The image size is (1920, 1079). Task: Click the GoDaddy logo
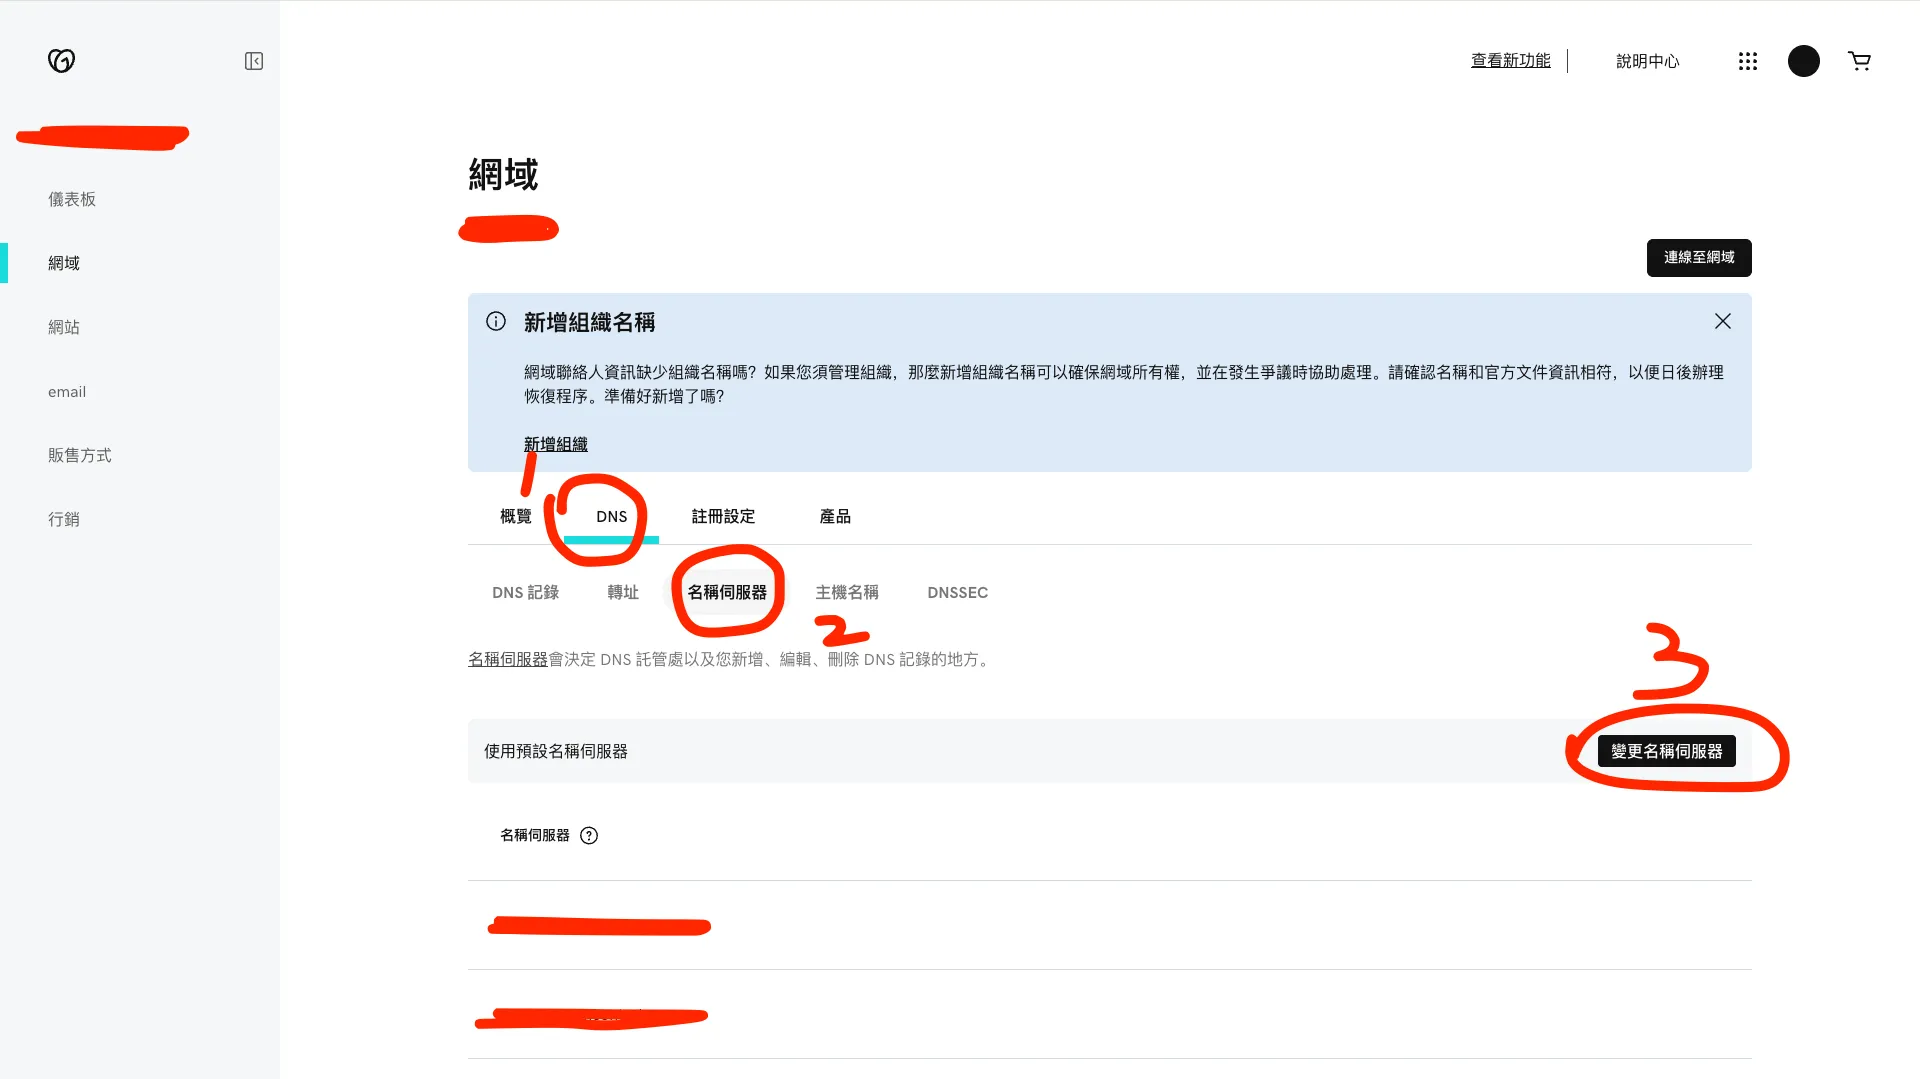pyautogui.click(x=61, y=60)
